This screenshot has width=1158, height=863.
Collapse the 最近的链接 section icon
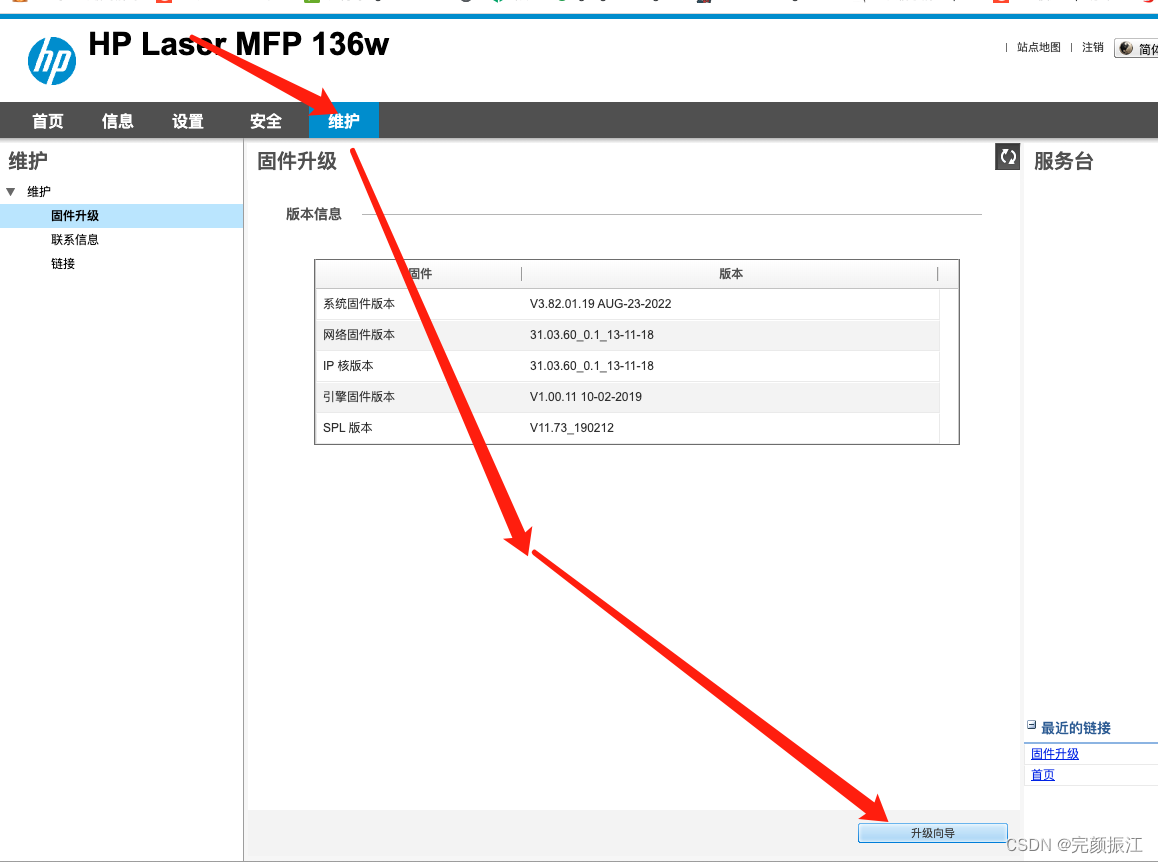pos(1031,726)
